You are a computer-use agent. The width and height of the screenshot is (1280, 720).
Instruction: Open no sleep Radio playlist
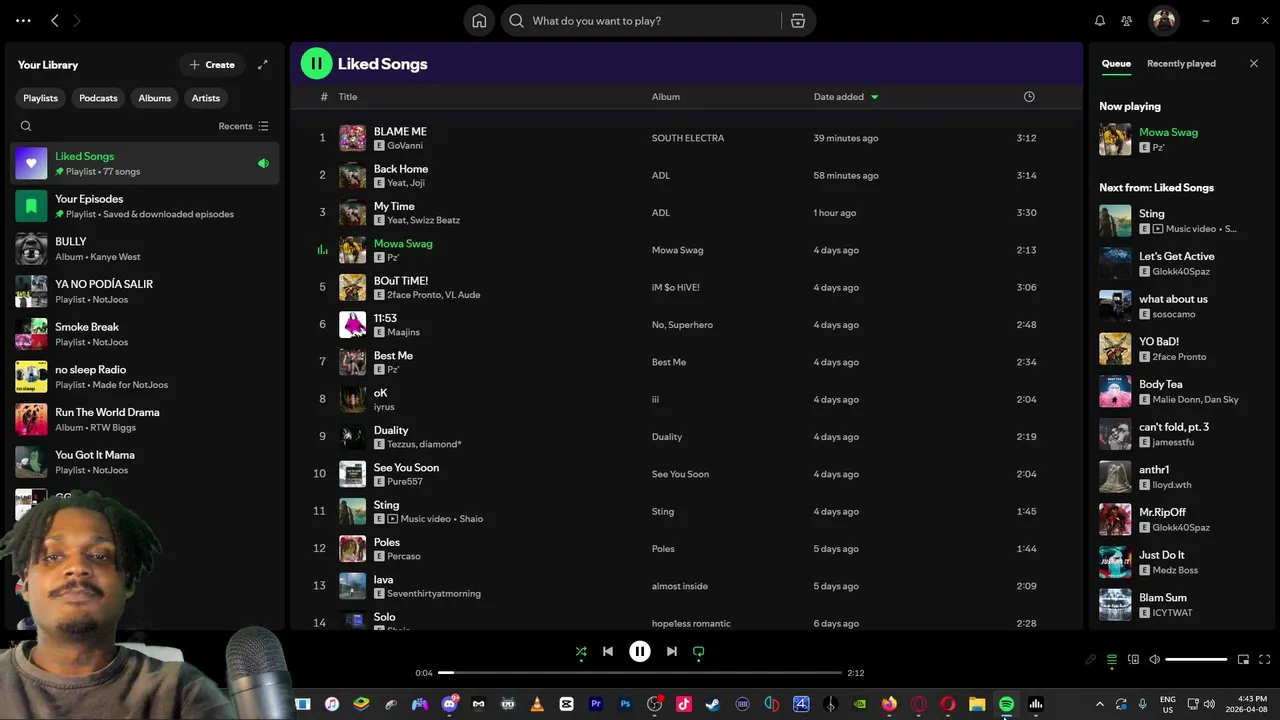point(145,377)
